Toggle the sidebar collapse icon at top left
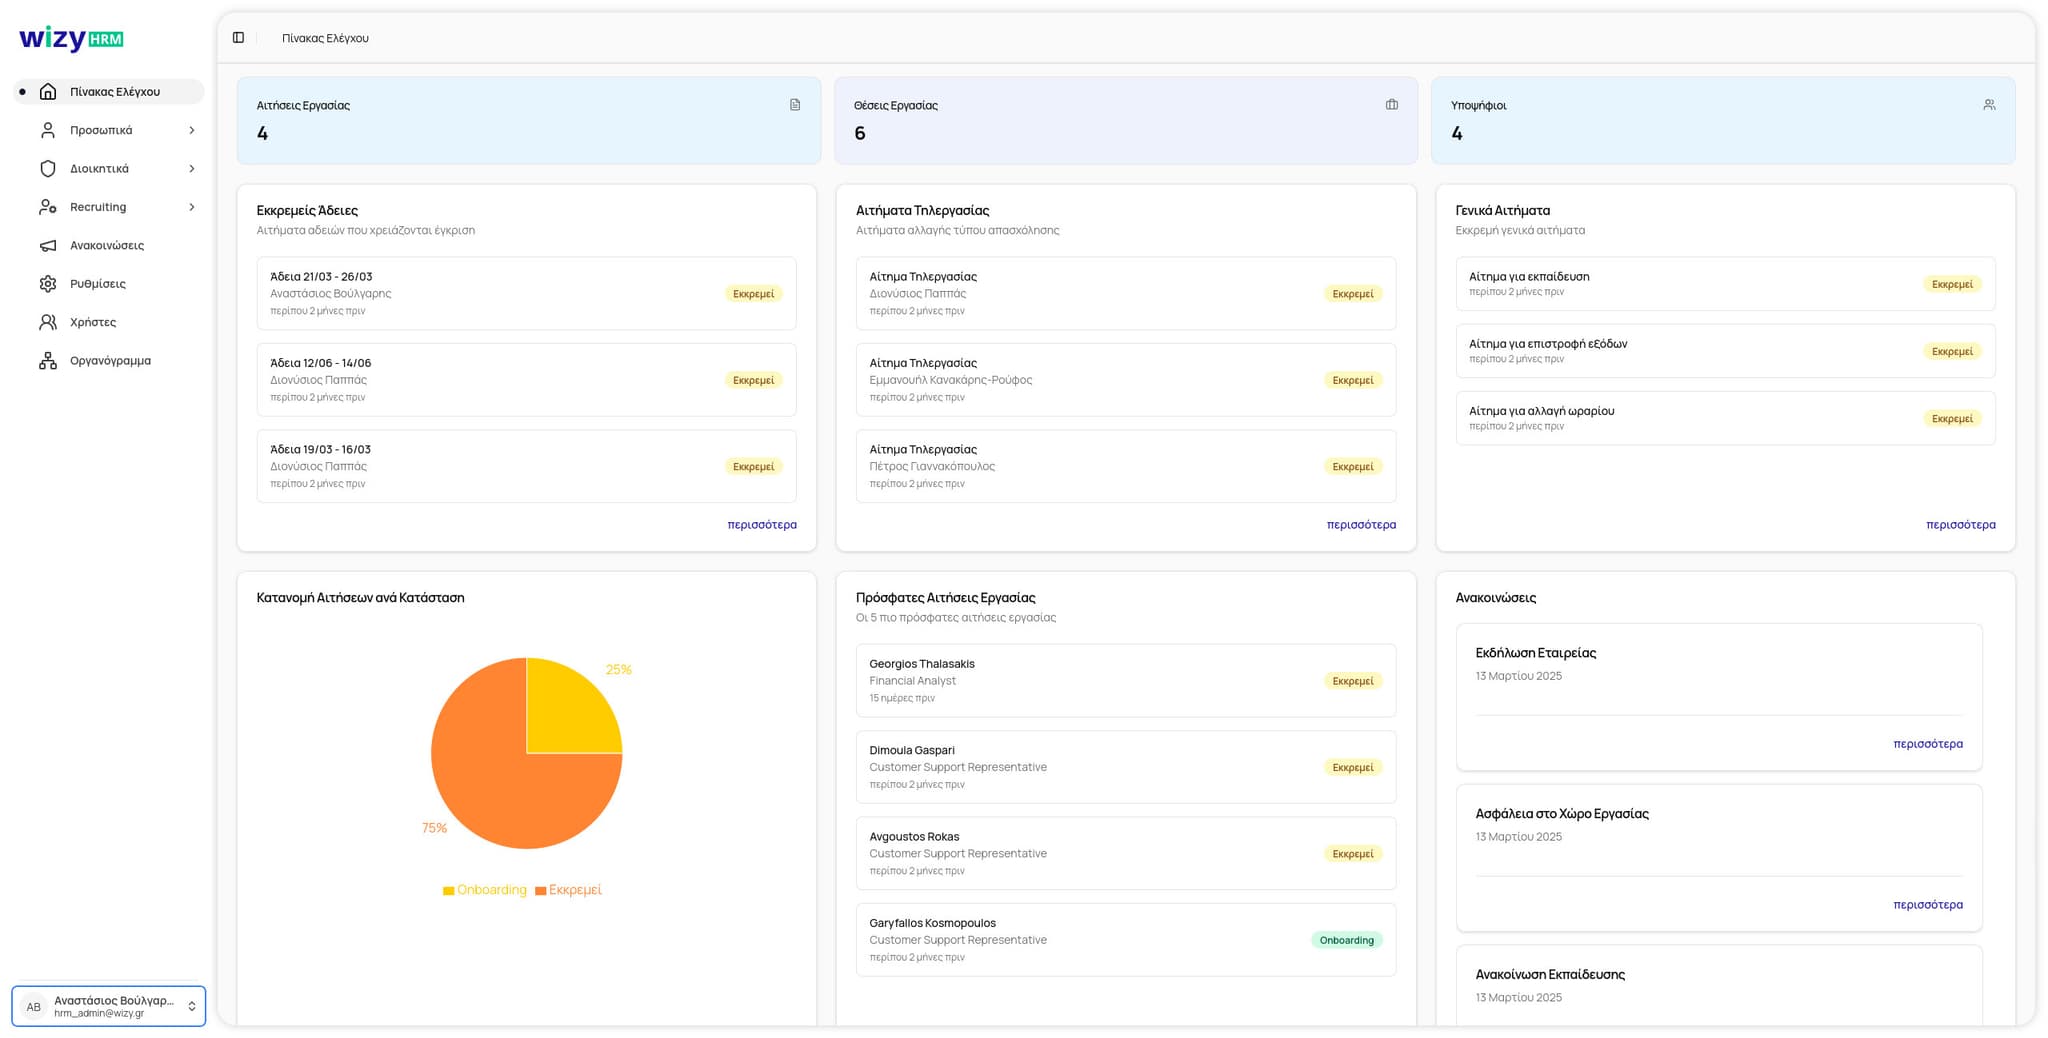Viewport: 2048px width, 1038px height. [x=239, y=37]
